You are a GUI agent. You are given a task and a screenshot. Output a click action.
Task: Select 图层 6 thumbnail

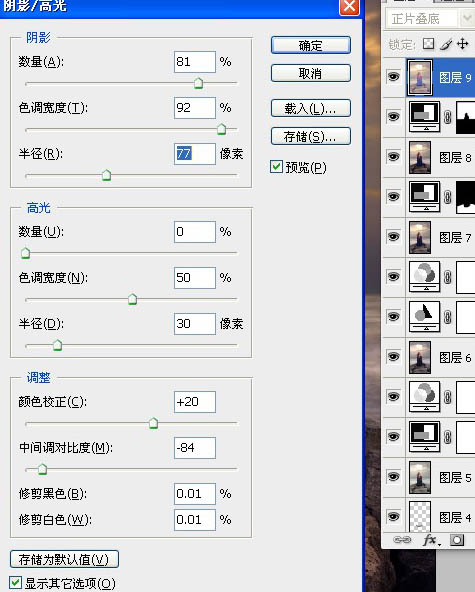pos(420,357)
